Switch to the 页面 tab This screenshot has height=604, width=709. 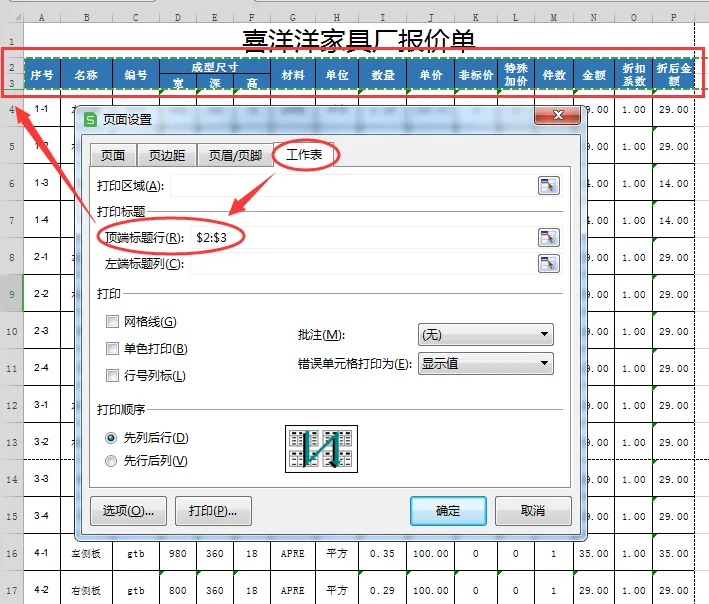[113, 155]
